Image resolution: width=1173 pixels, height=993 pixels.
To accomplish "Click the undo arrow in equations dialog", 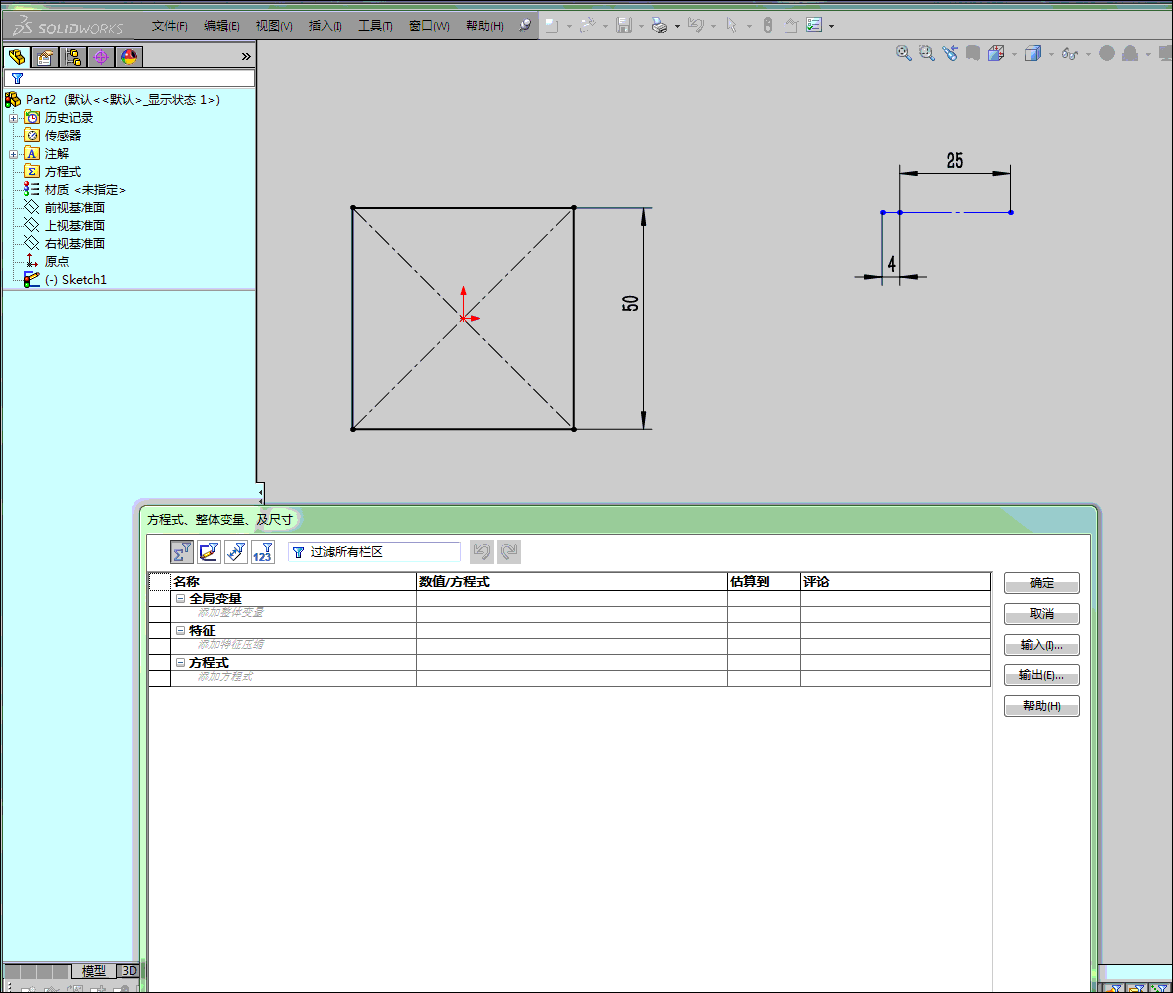I will point(482,552).
